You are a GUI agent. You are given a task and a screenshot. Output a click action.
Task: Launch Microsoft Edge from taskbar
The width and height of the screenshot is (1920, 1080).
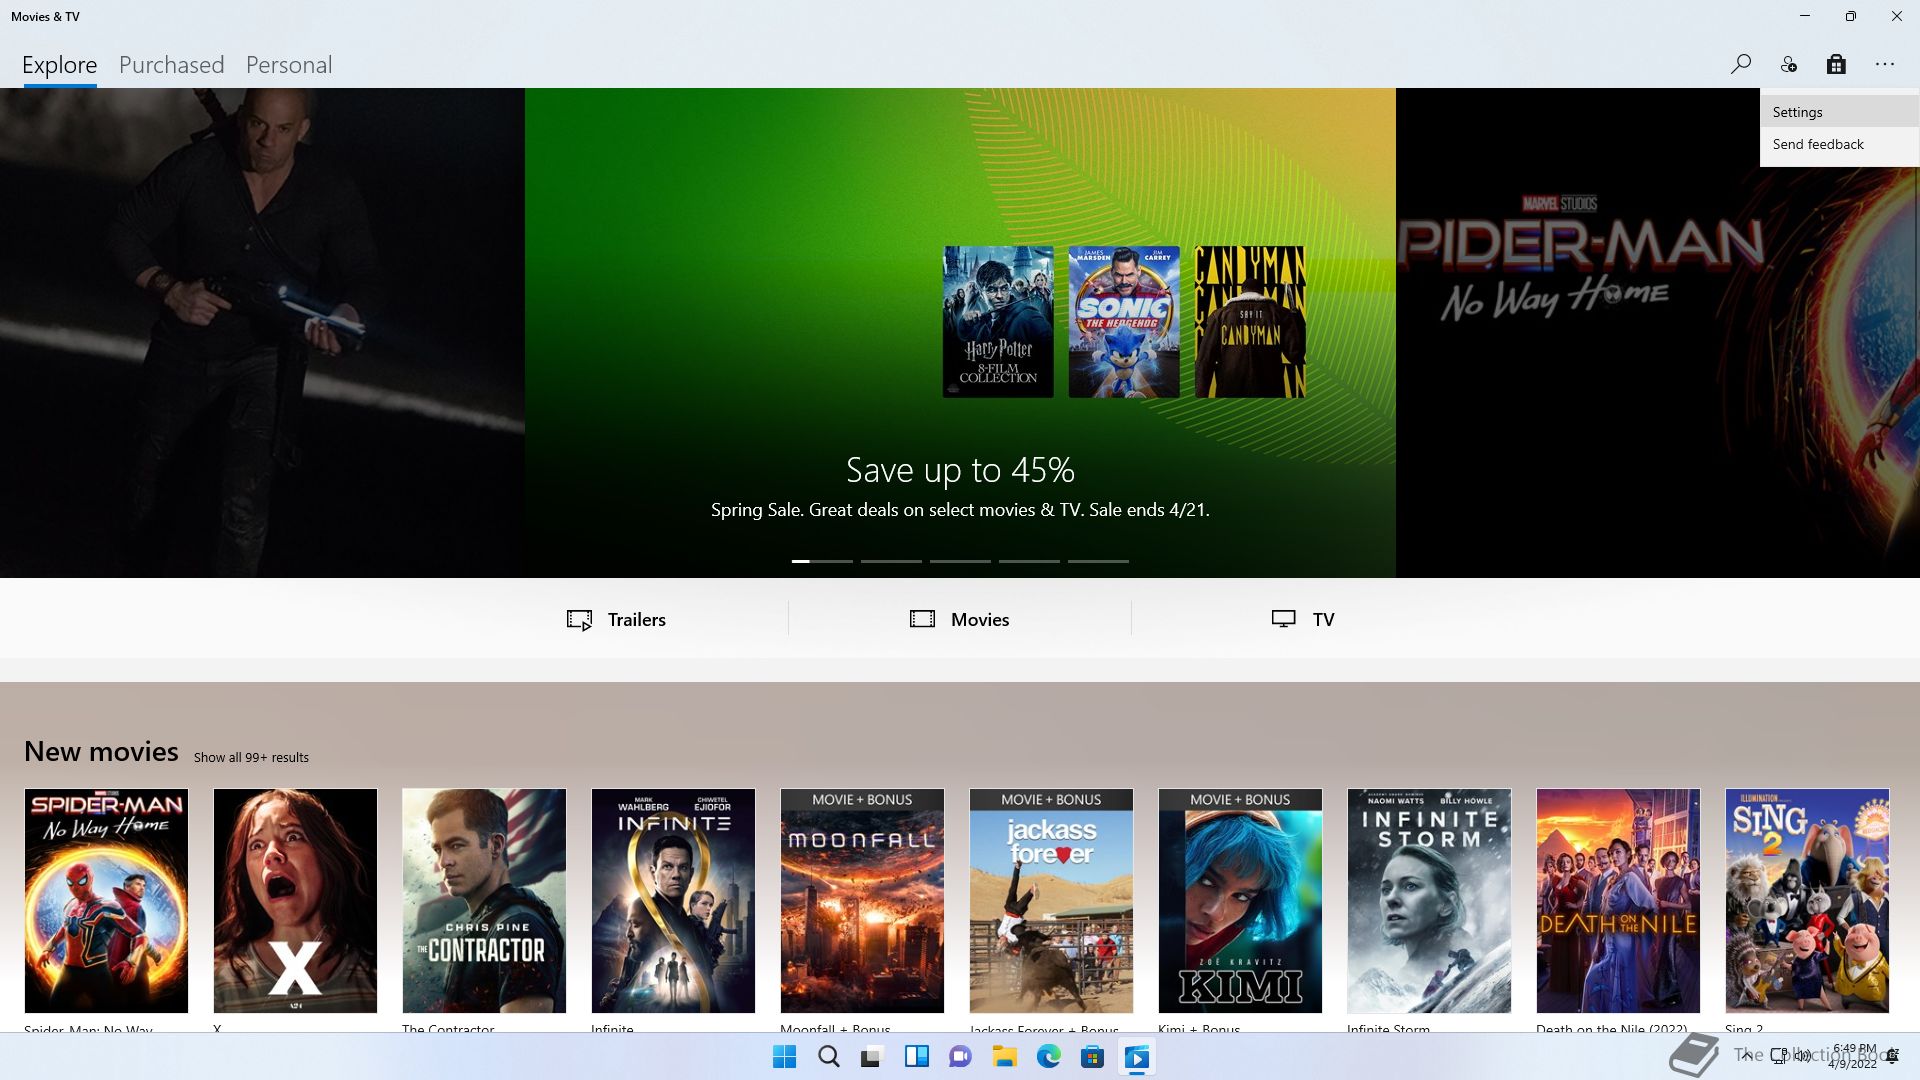click(1048, 1057)
